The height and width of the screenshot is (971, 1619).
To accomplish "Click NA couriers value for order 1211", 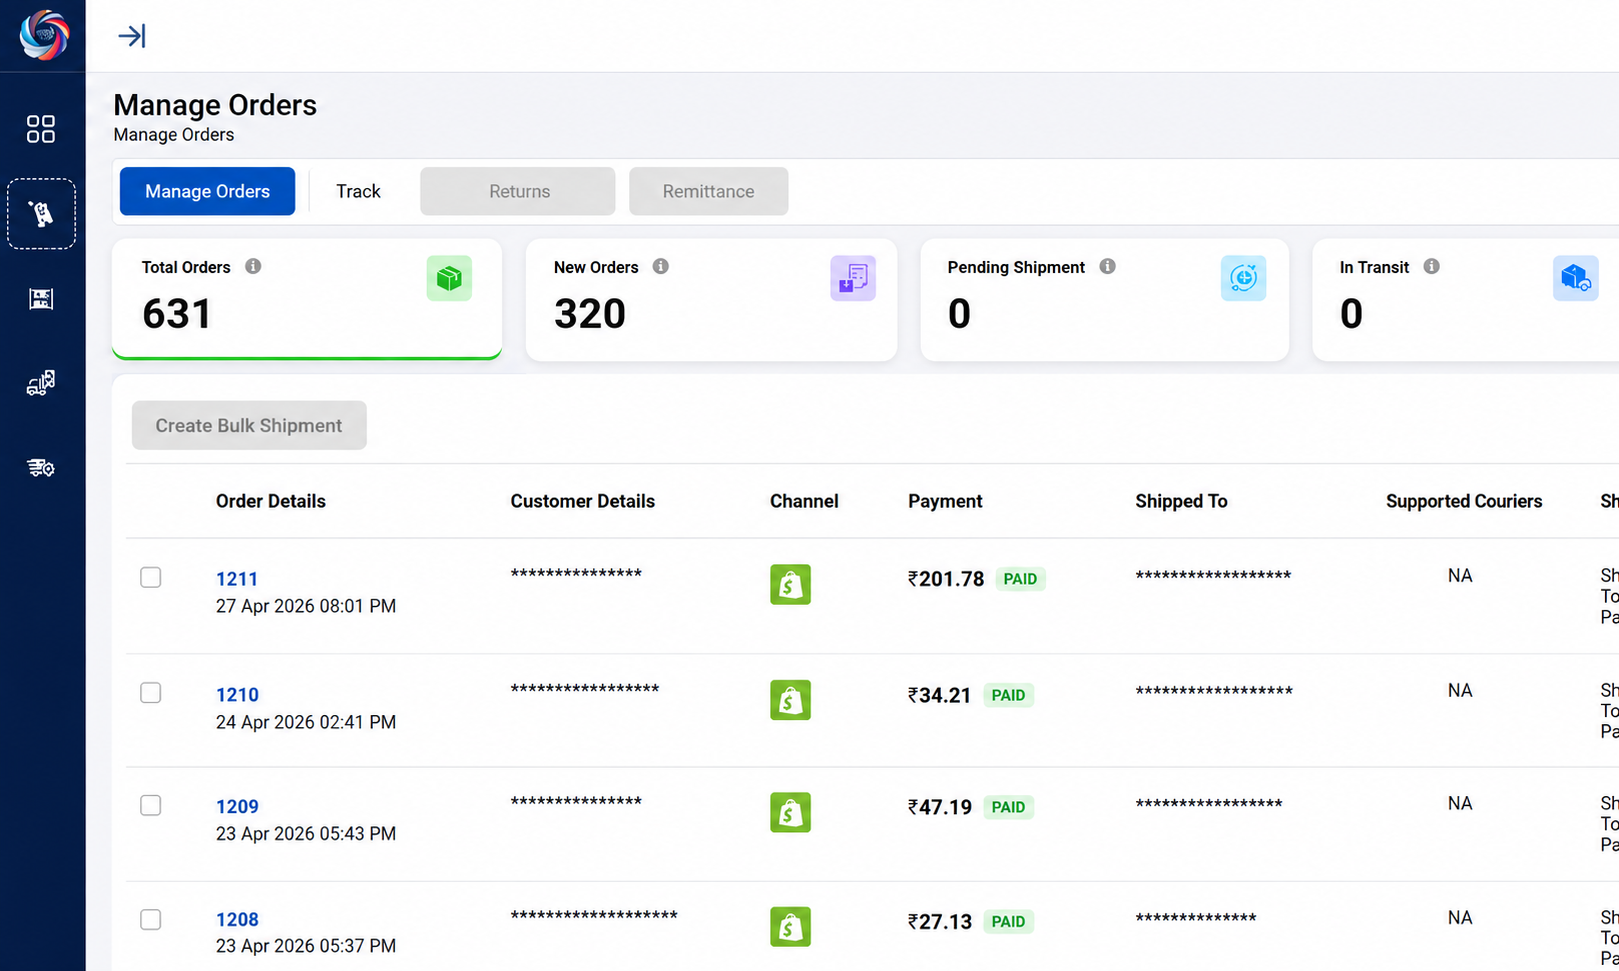I will click(1460, 576).
